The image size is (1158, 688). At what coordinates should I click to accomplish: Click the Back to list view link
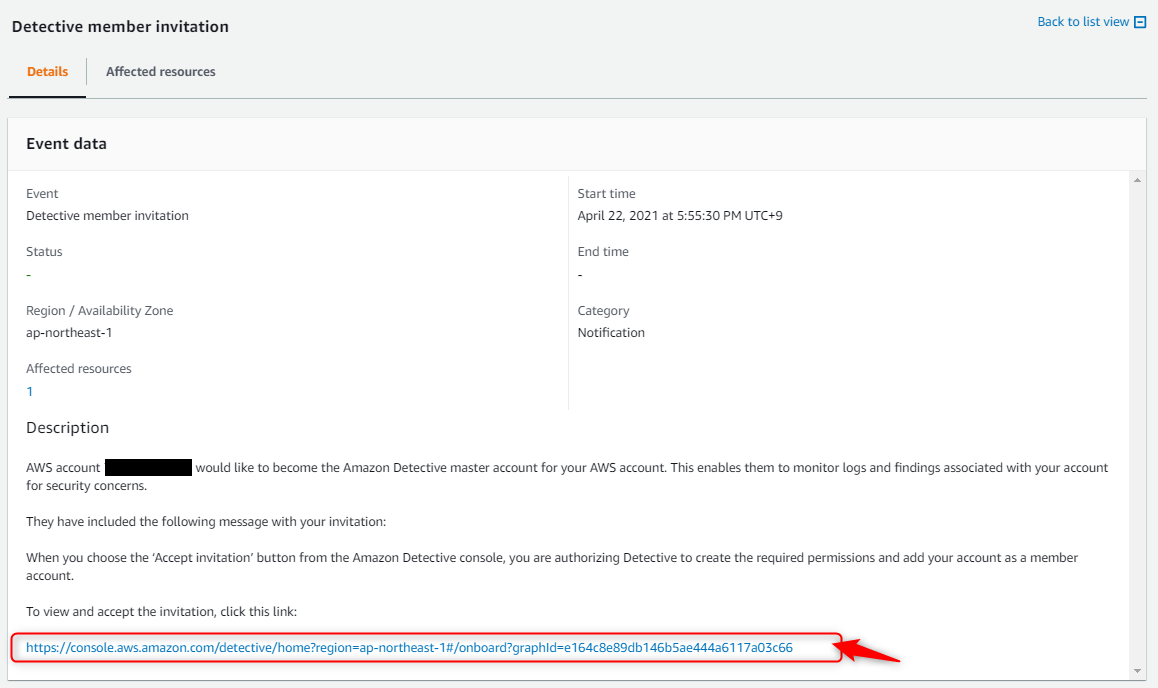pos(1083,22)
